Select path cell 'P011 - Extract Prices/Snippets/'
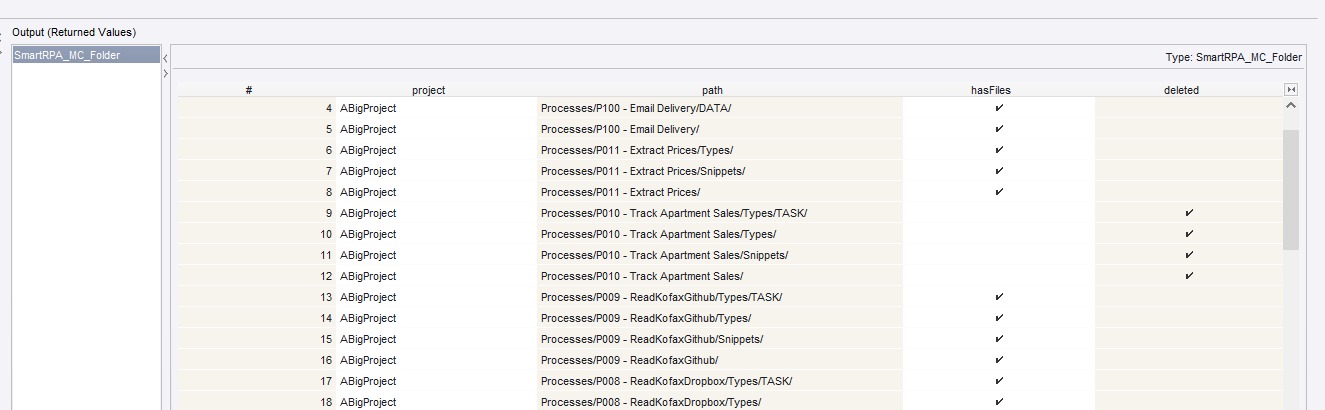This screenshot has width=1325, height=410. (x=642, y=171)
